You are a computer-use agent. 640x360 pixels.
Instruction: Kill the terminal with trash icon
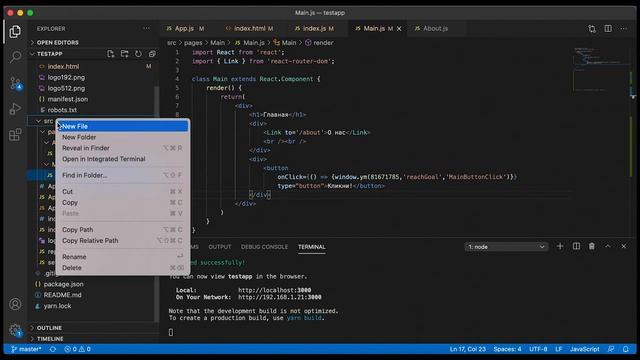592,247
